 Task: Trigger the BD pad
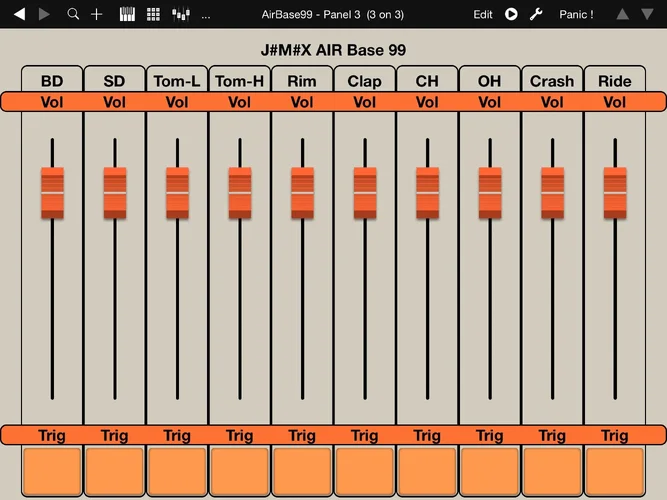(x=52, y=472)
